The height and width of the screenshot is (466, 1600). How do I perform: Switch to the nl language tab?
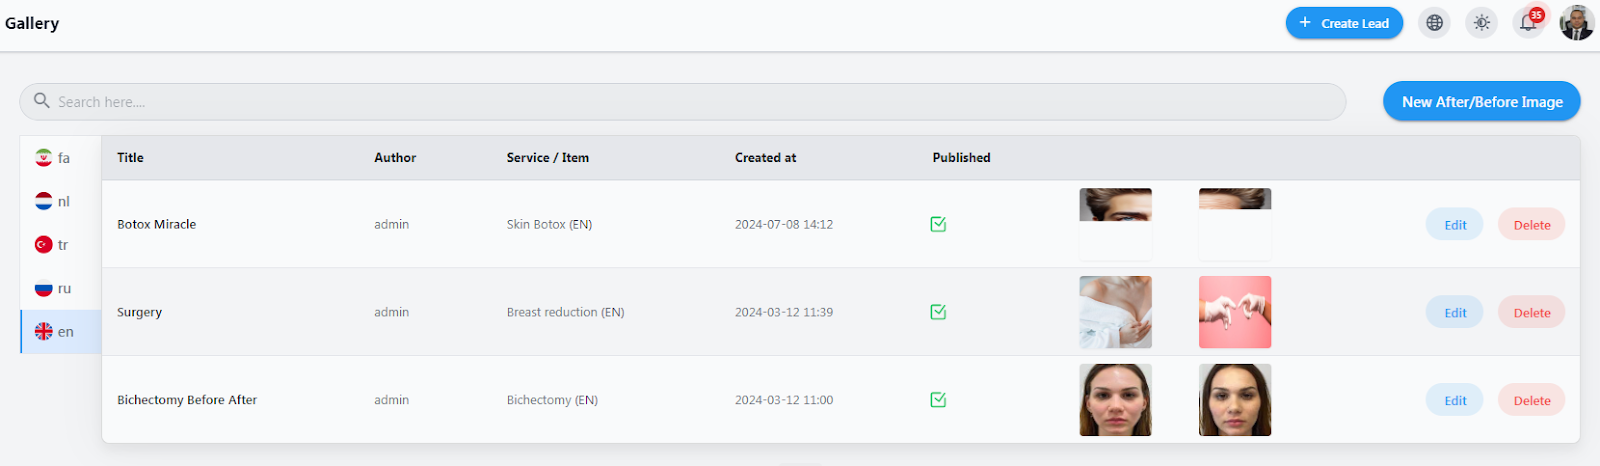coord(61,201)
